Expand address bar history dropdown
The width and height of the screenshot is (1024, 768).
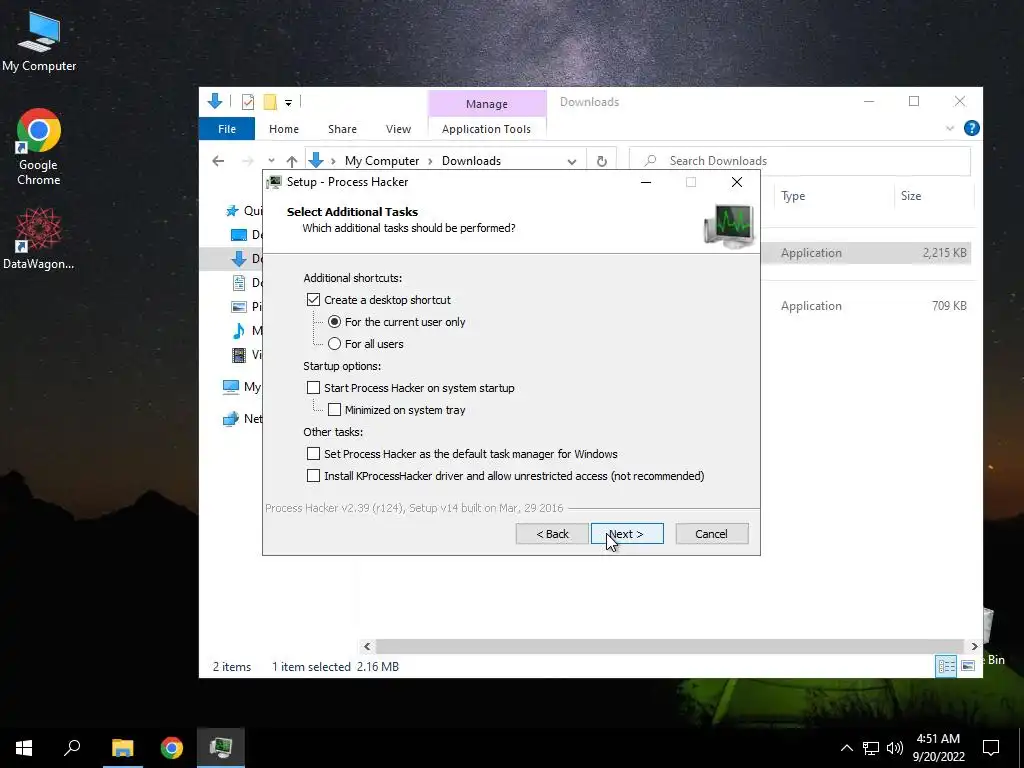572,161
